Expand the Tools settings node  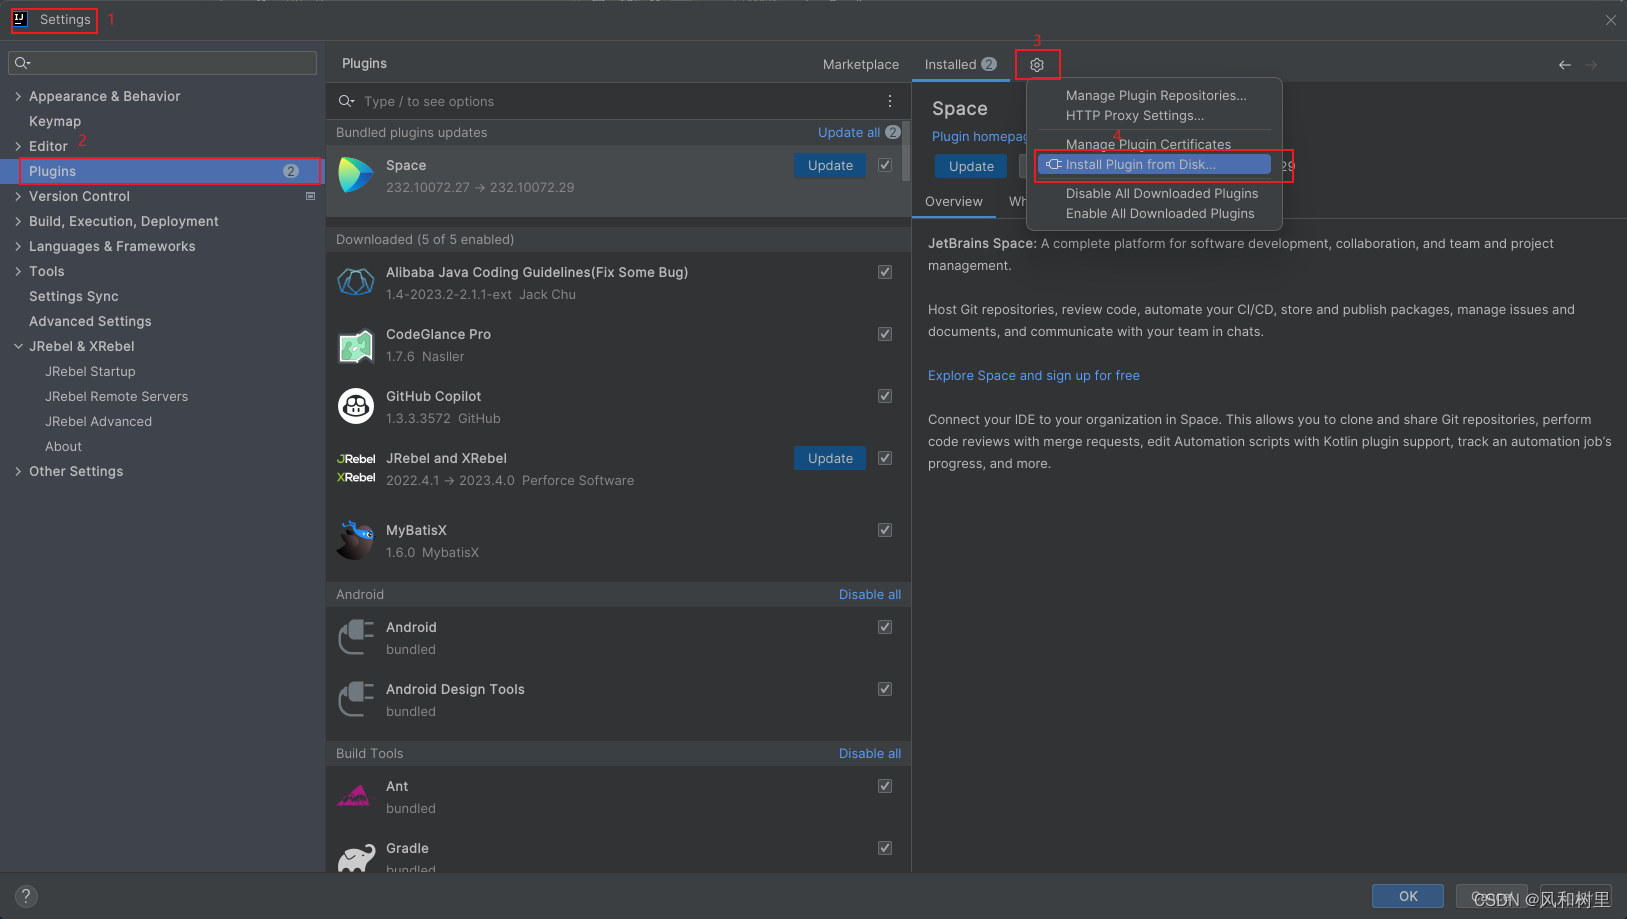18,271
